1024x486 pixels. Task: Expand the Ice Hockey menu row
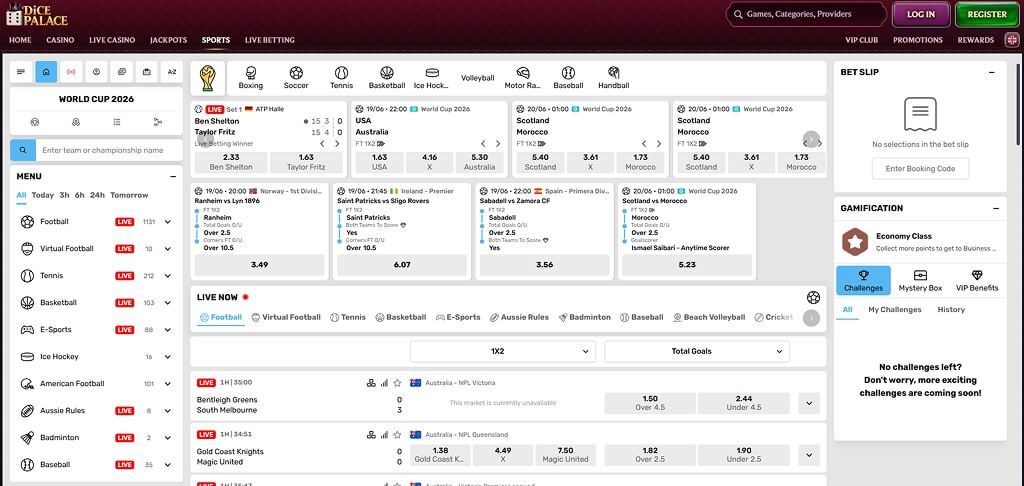(168, 357)
